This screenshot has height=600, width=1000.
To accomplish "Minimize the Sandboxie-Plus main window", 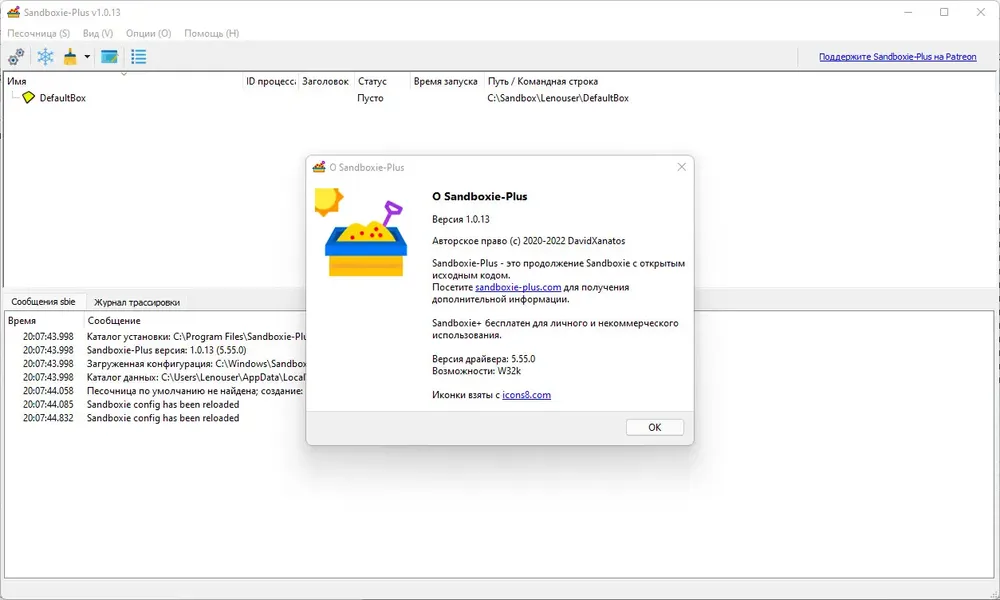I will coord(908,12).
